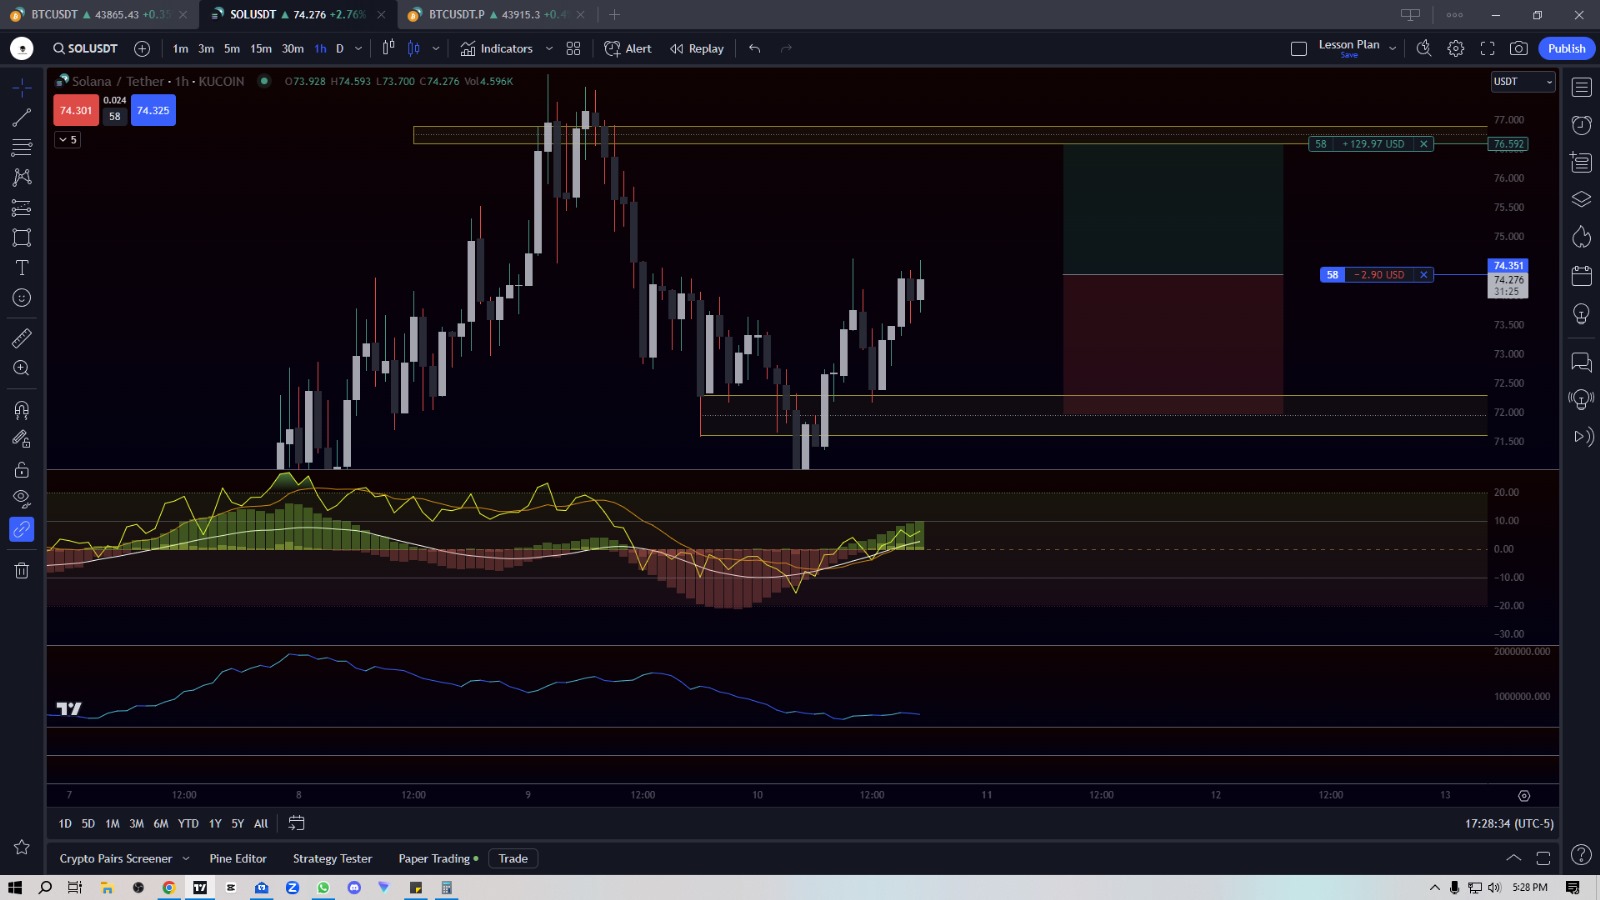Click the Replay button
1600x900 pixels.
pyautogui.click(x=697, y=48)
